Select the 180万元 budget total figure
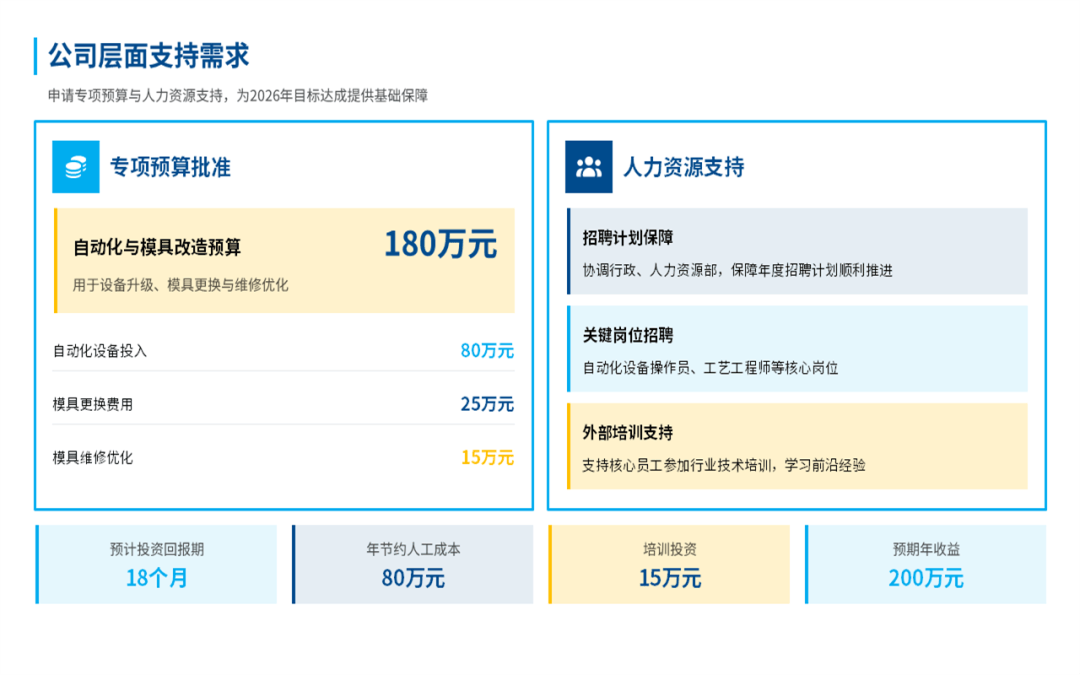 440,244
